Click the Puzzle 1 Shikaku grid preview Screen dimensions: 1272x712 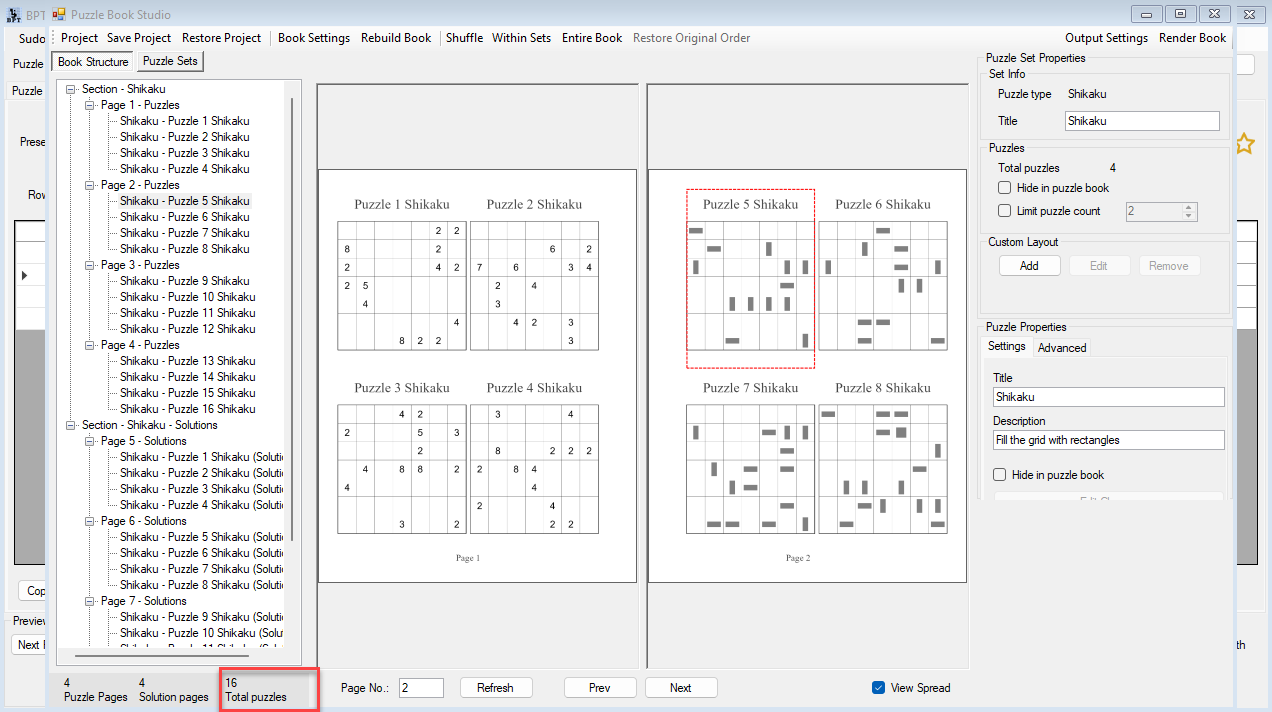coord(402,286)
